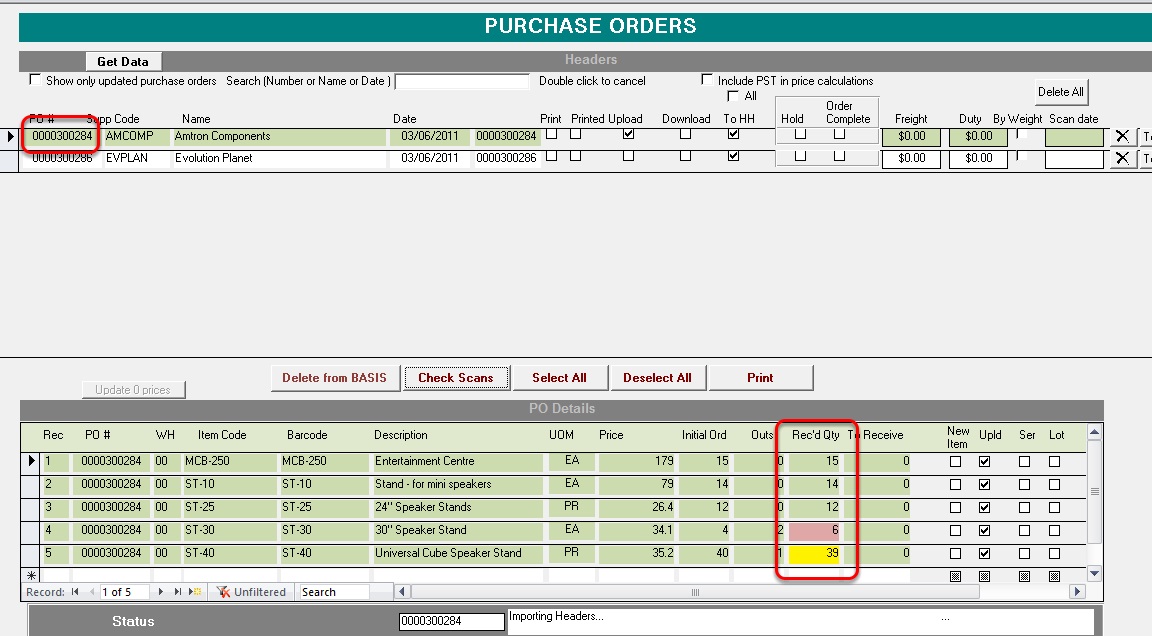Jump to last record arrow
Viewport: 1152px width, 636px height.
click(x=178, y=592)
